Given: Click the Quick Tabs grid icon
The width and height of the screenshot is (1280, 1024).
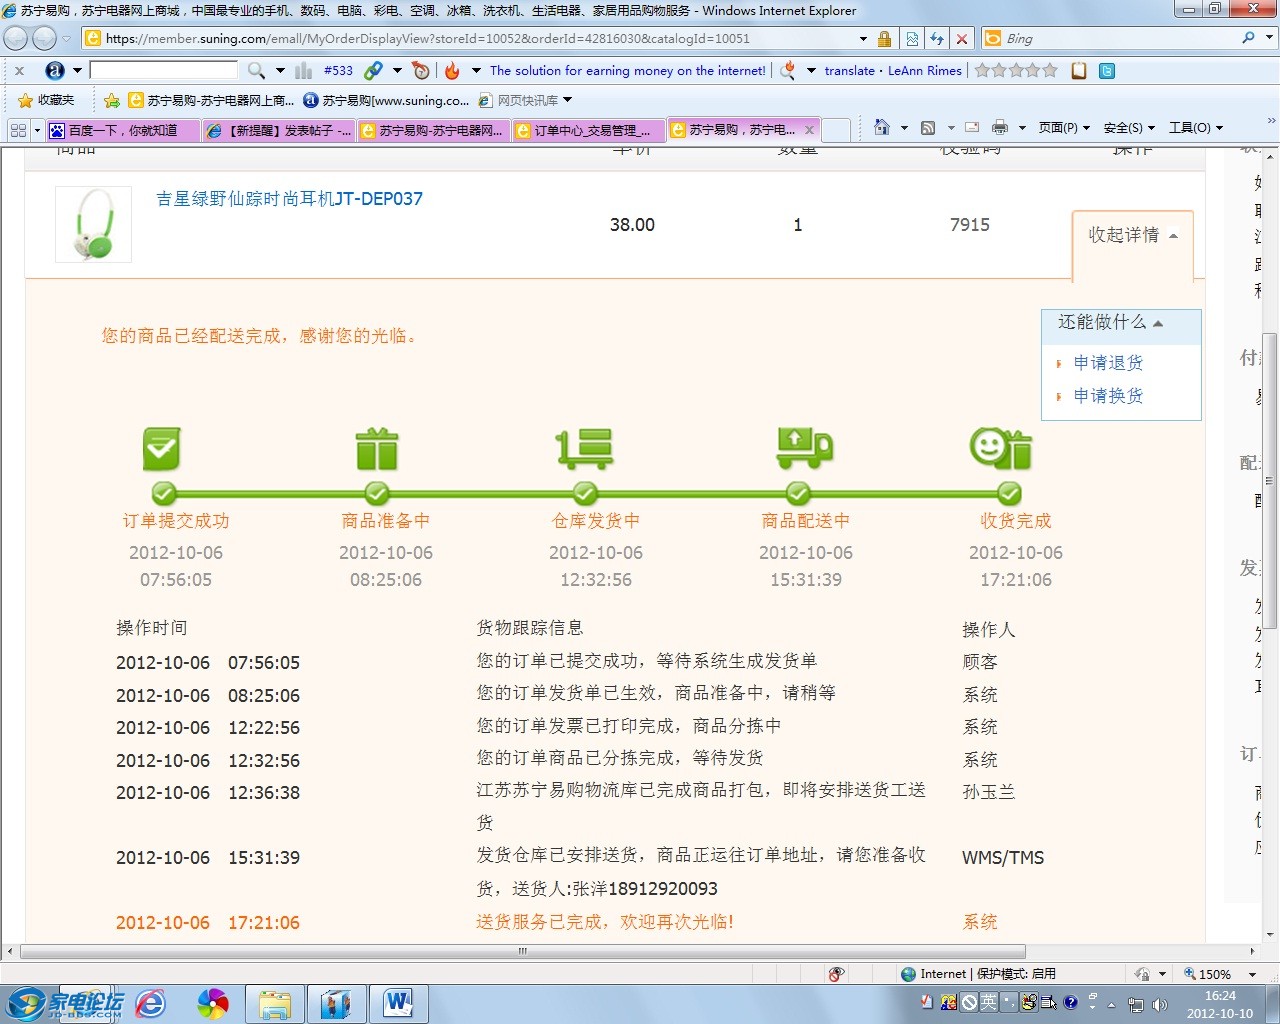Looking at the screenshot, I should pyautogui.click(x=18, y=130).
